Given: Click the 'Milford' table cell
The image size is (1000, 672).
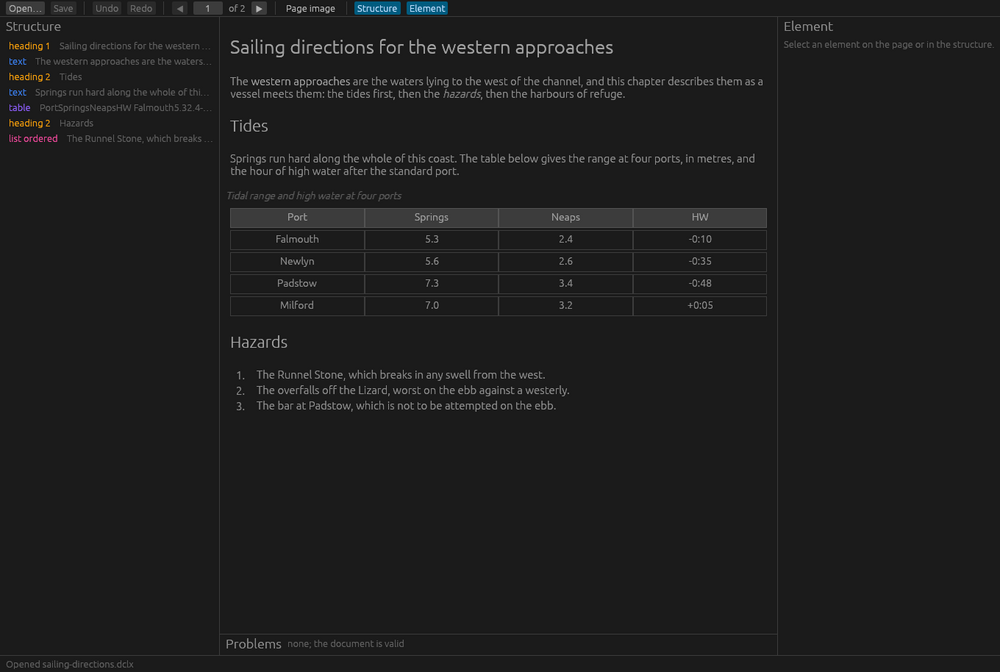Looking at the screenshot, I should (297, 305).
